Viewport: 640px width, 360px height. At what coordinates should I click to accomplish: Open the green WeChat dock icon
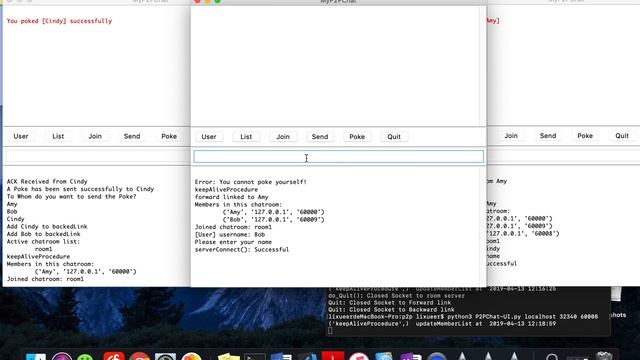coord(85,356)
